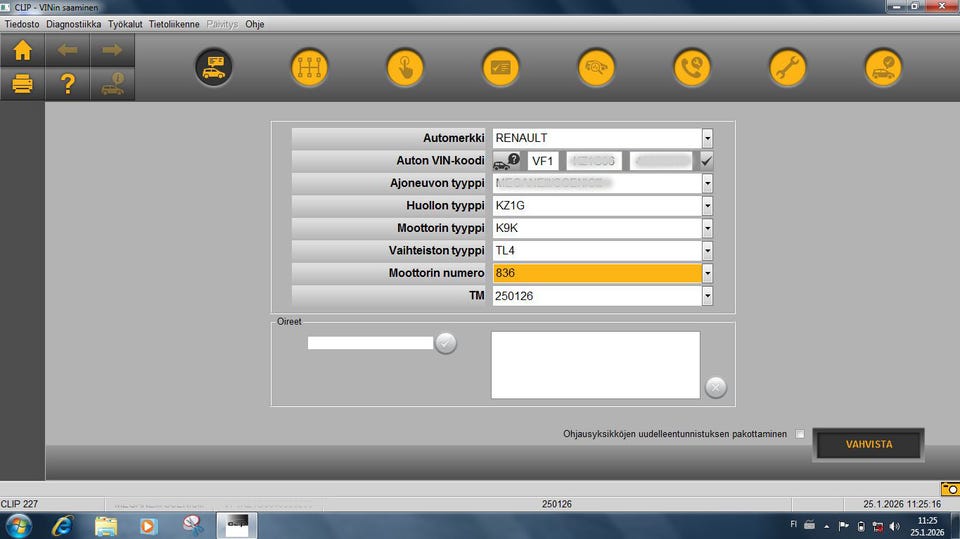
Task: Open Windows Media Player taskbar icon
Action: [x=148, y=526]
